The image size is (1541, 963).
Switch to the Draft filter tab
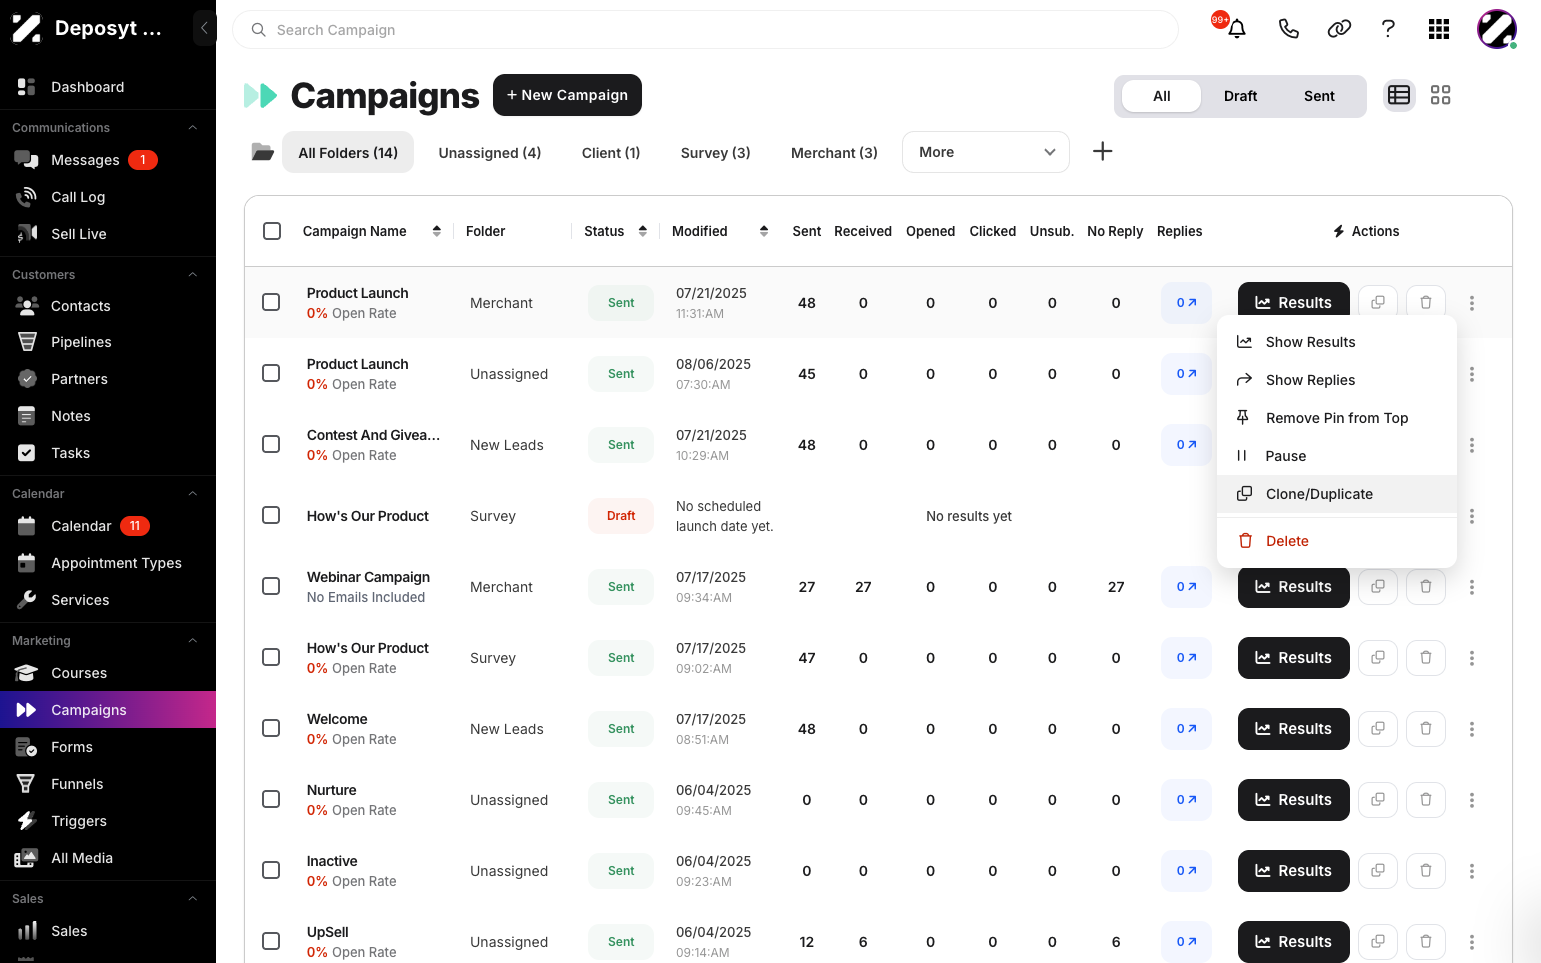pos(1240,96)
